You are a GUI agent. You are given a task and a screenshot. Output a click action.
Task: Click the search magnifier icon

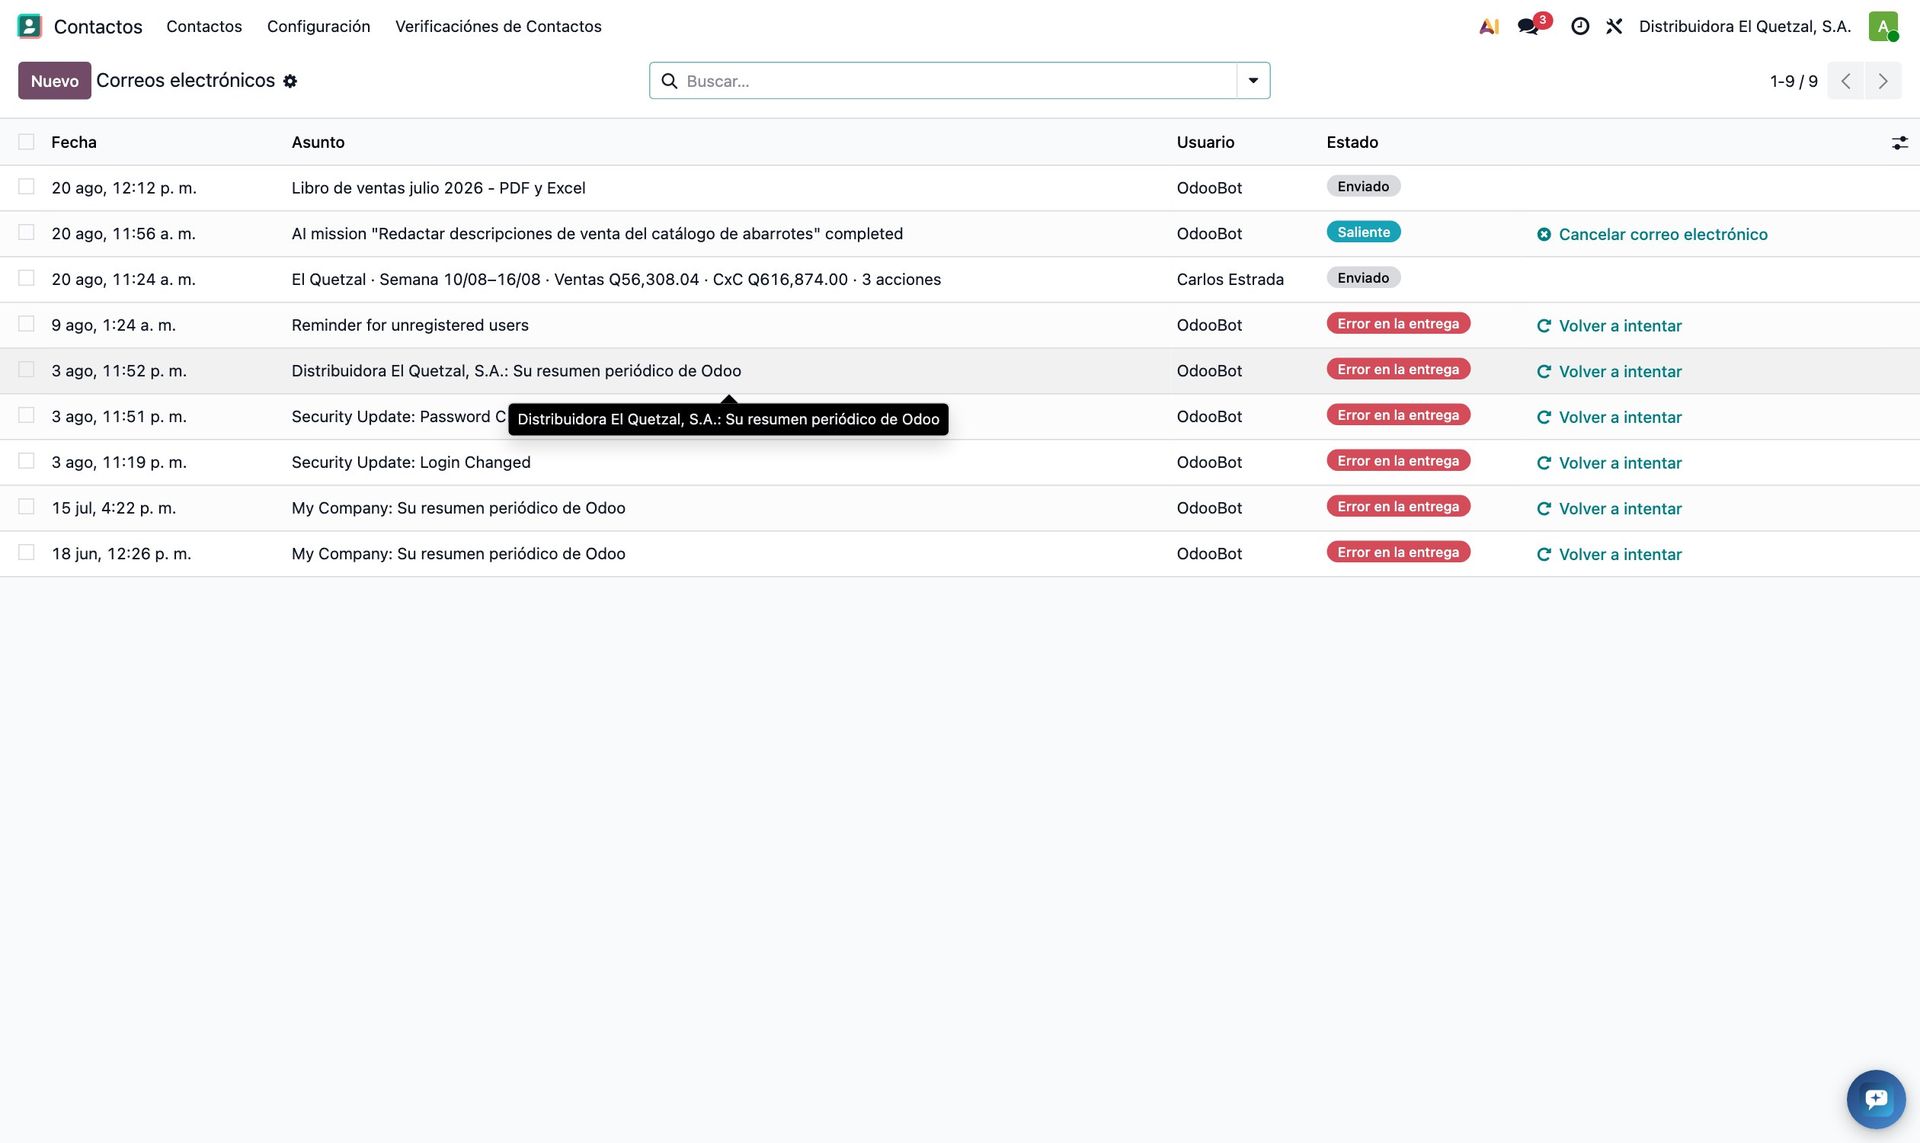click(x=669, y=81)
